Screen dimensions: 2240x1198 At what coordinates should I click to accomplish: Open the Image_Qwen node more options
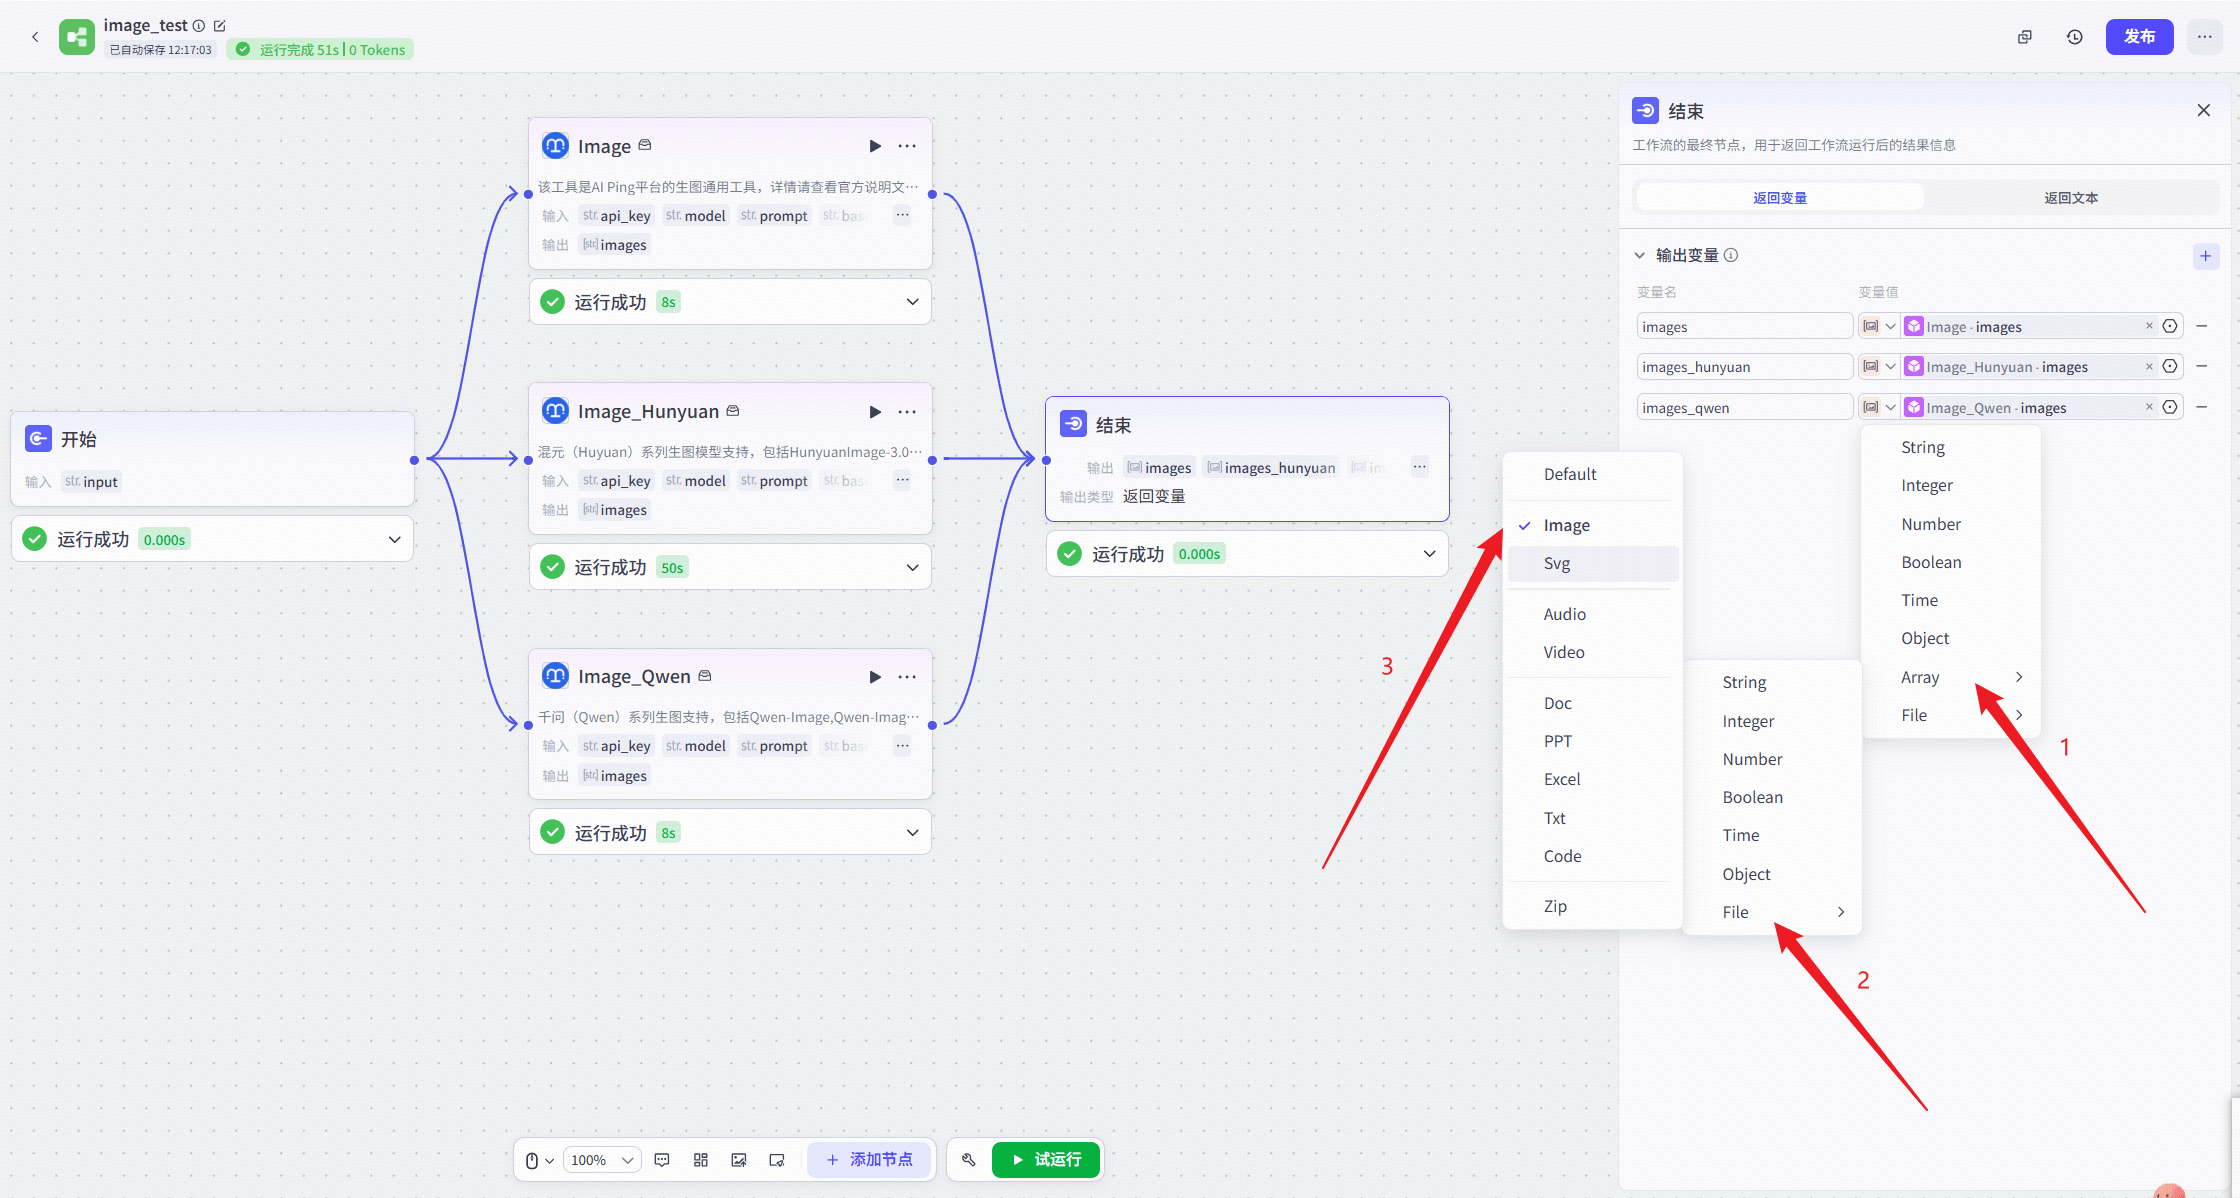pos(907,677)
